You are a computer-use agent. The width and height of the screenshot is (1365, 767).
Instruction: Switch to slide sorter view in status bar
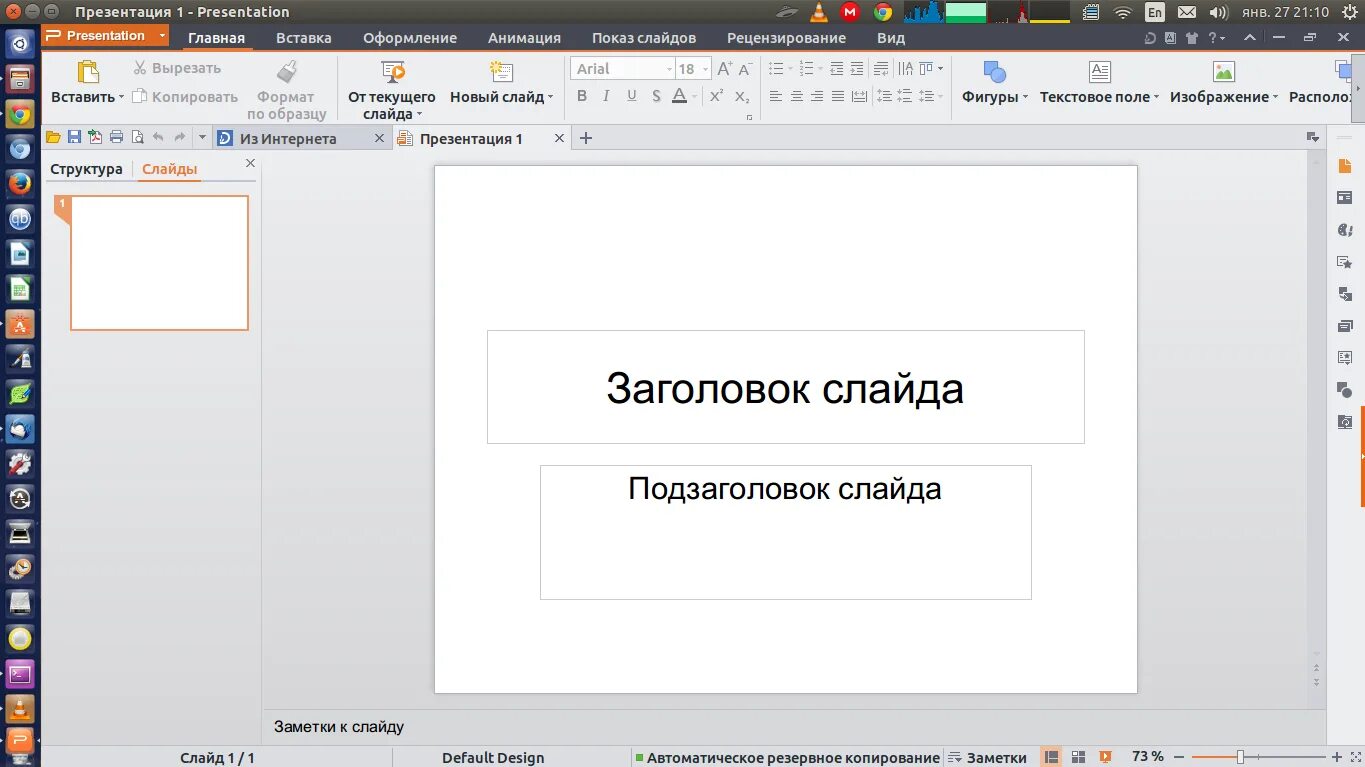(x=1078, y=757)
